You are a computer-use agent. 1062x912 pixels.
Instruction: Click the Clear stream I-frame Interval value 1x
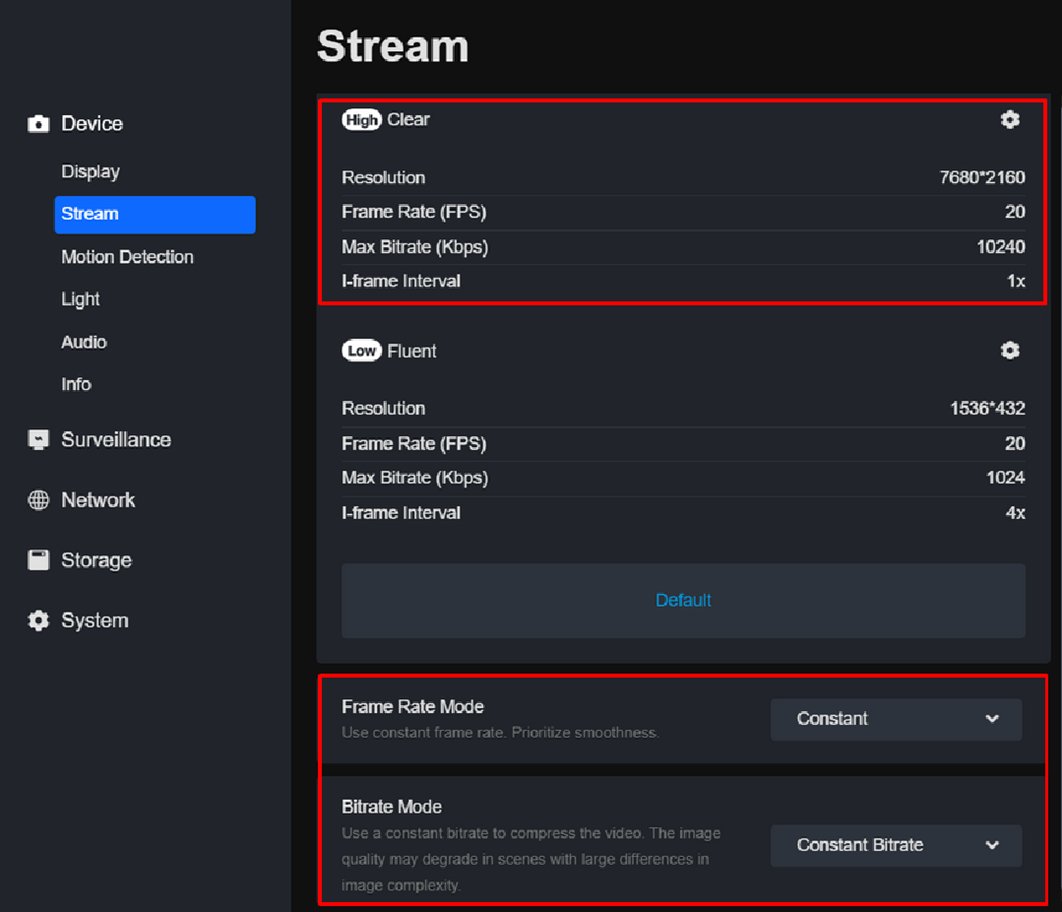tap(1015, 281)
